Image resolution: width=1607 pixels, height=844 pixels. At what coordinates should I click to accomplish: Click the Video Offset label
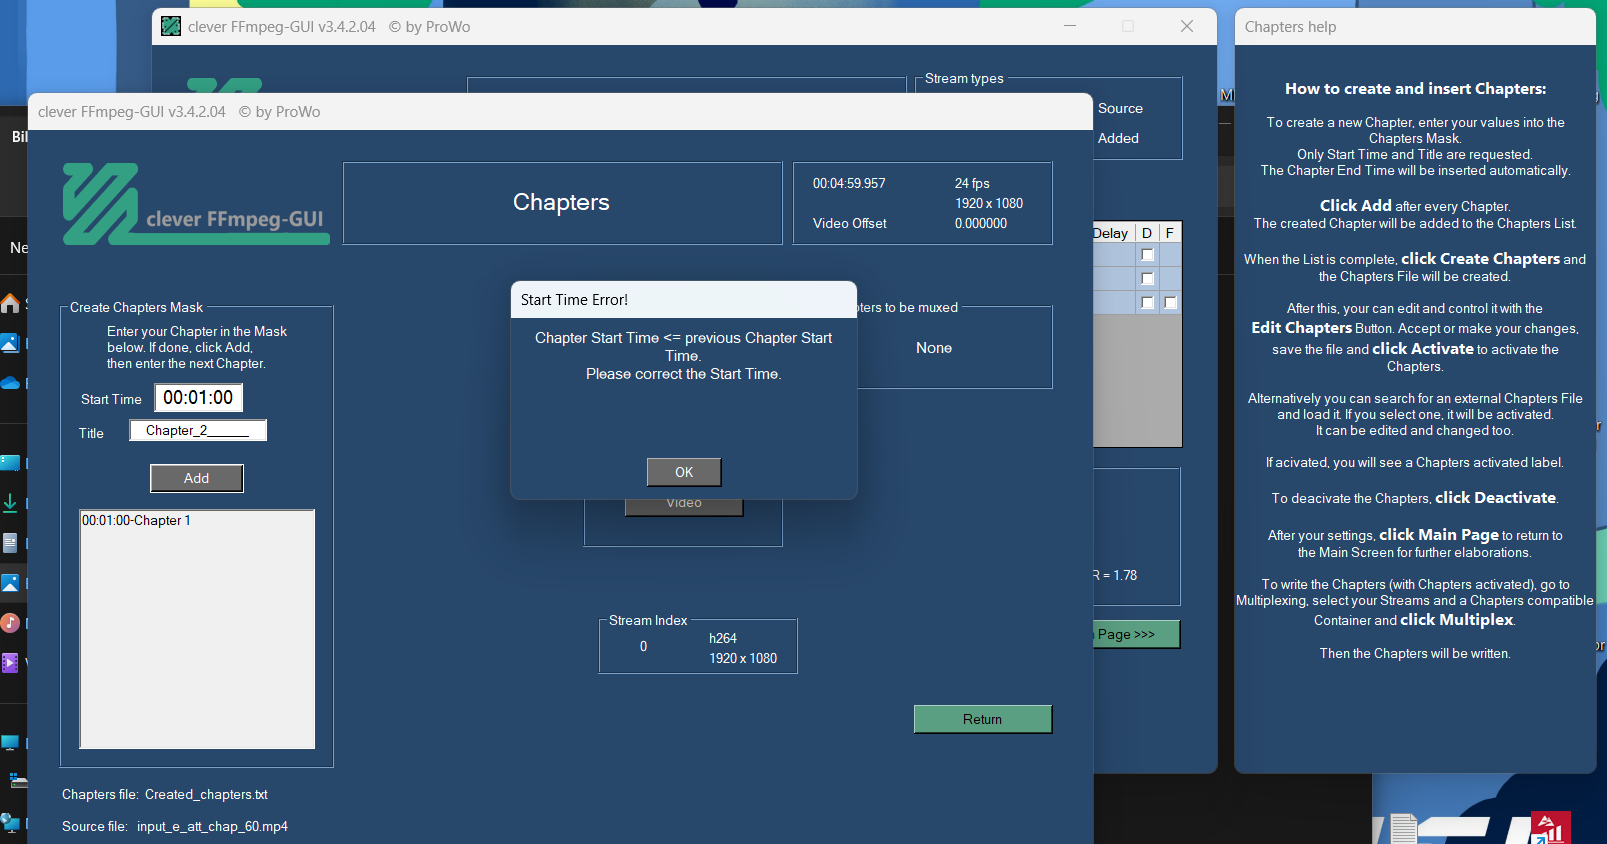850,224
